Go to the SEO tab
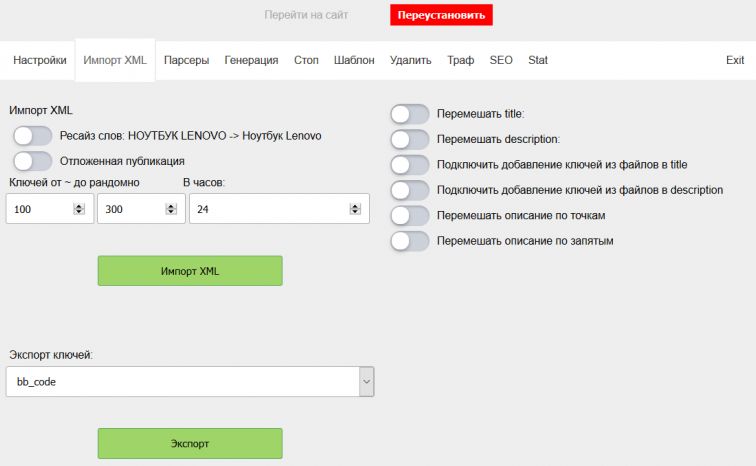Viewport: 756px width, 466px height. 501,60
